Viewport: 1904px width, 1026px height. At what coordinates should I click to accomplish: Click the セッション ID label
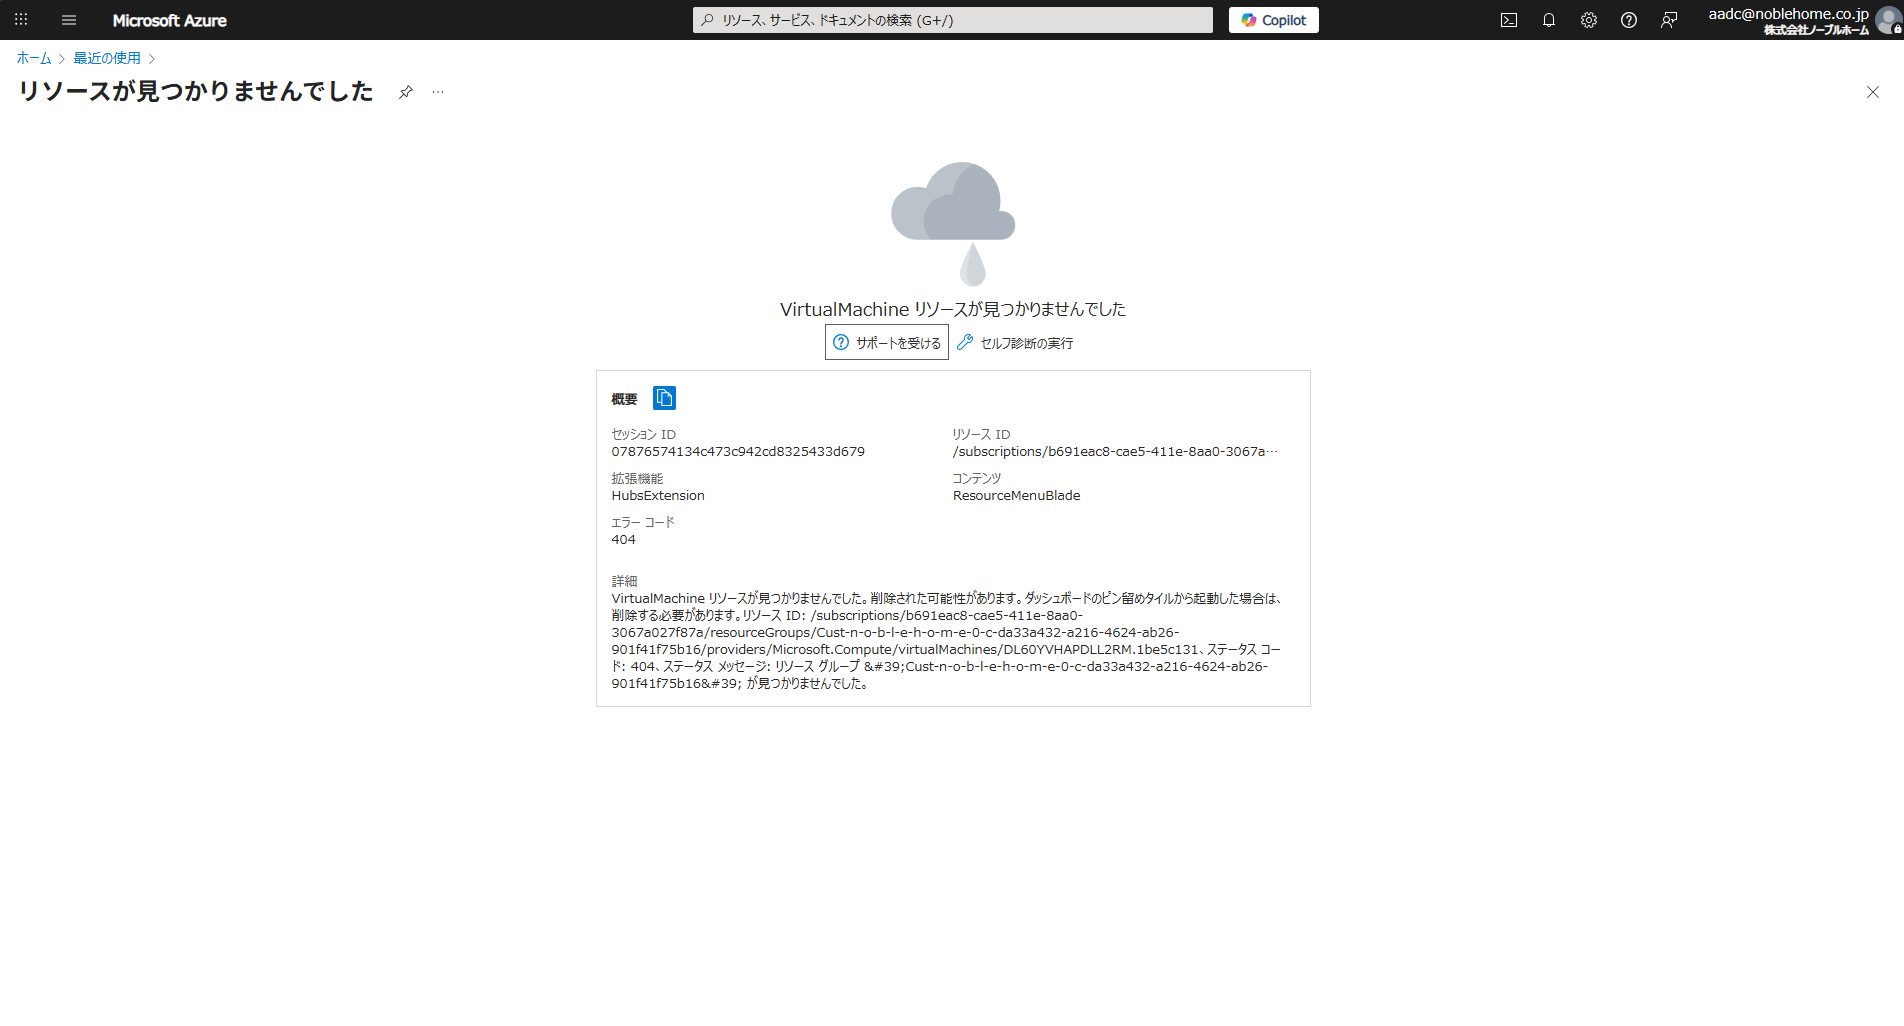tap(643, 434)
